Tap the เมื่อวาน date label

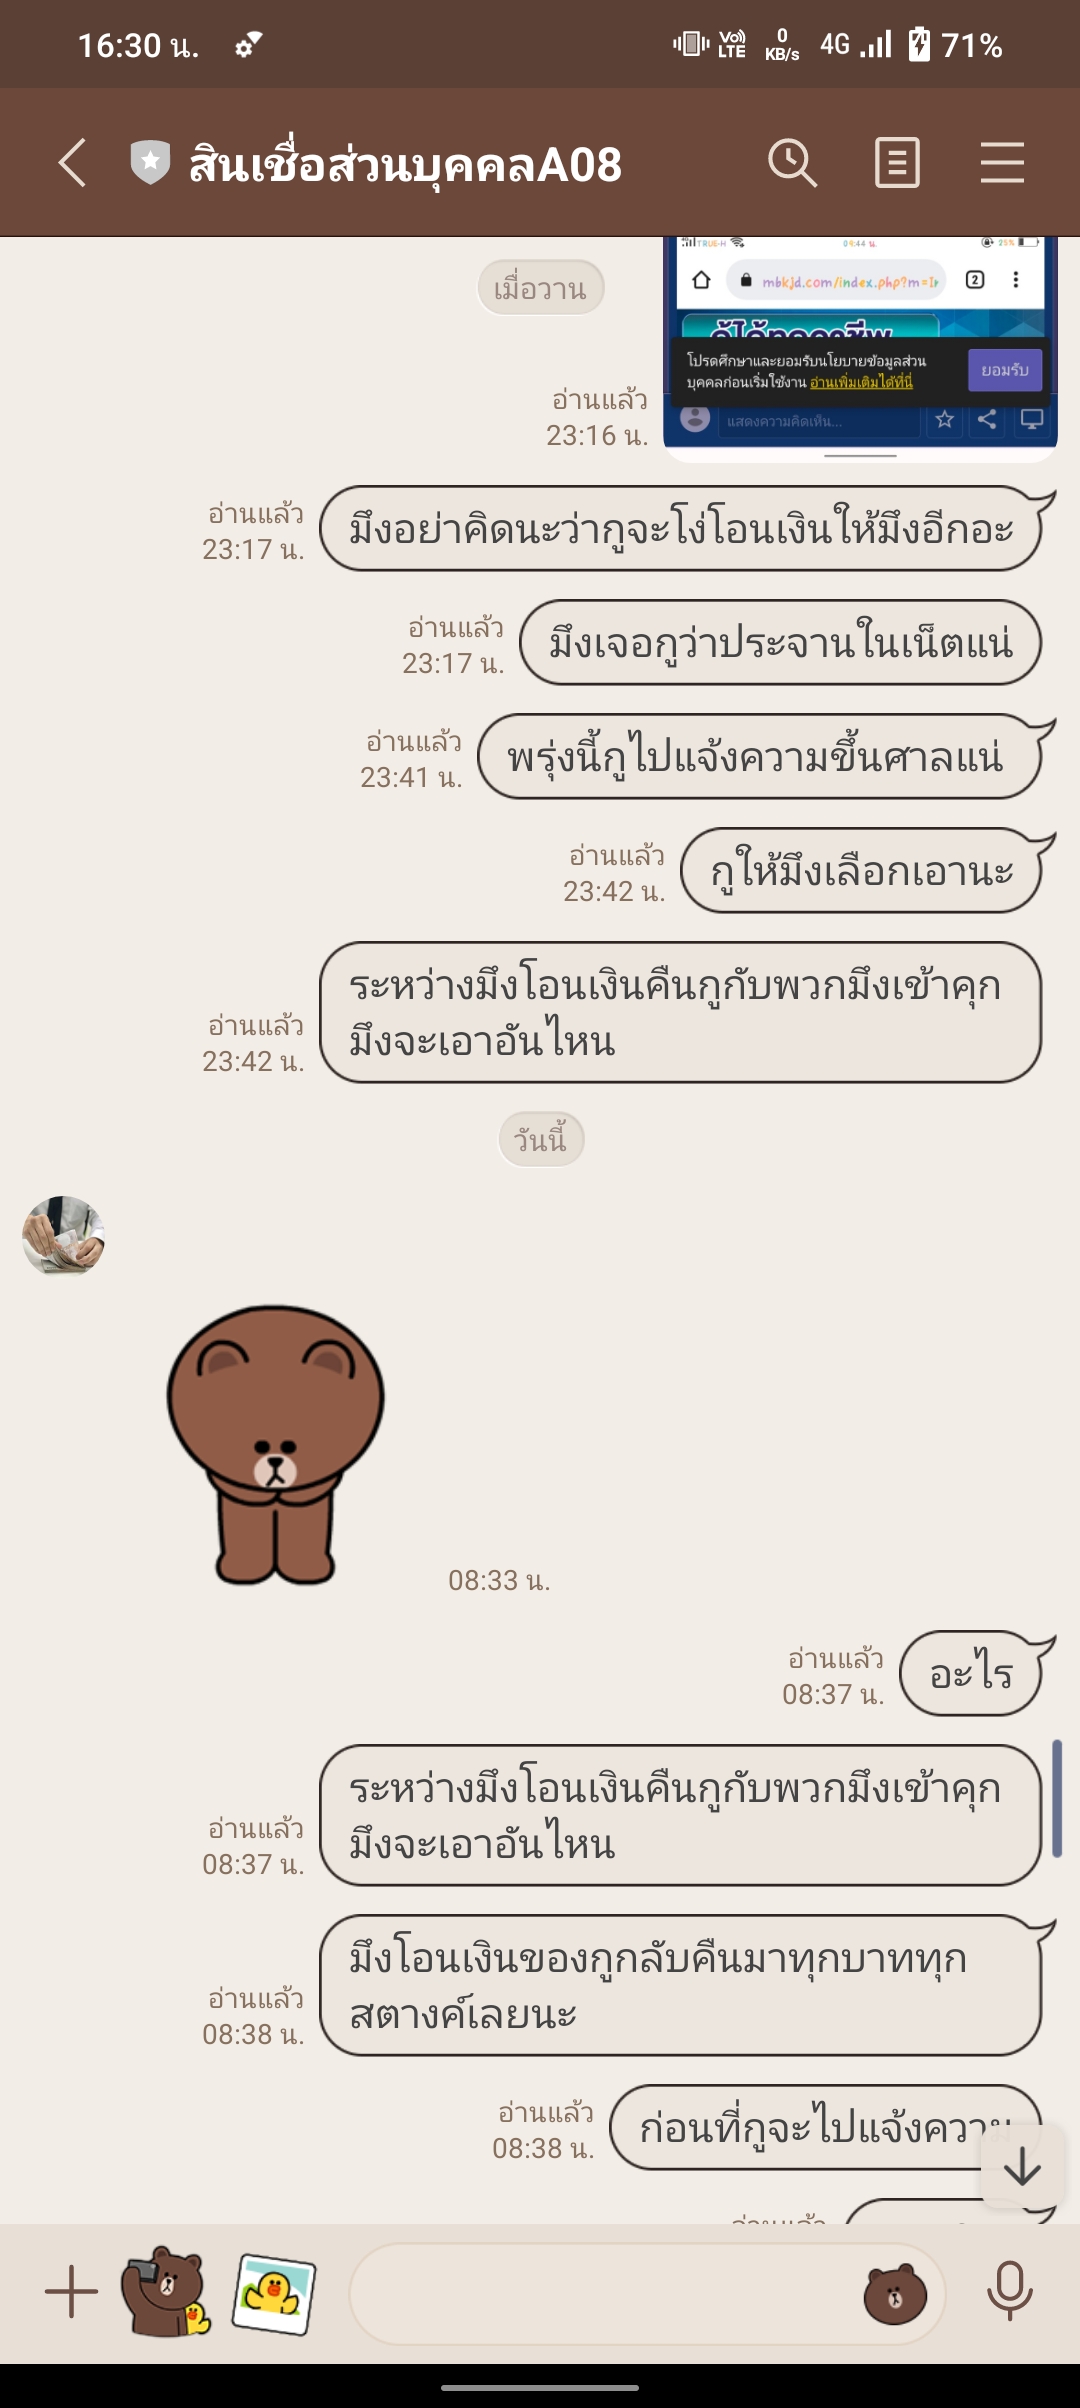pyautogui.click(x=540, y=288)
